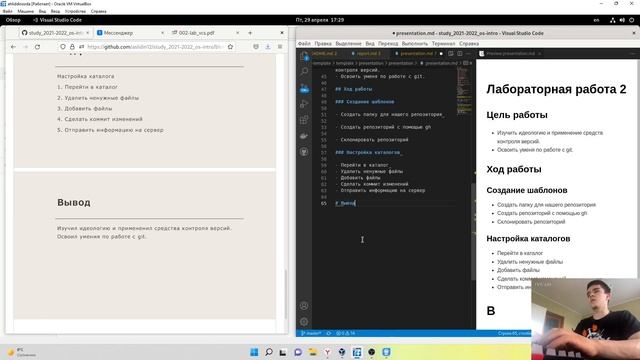Click the VS Code editor minimap
This screenshot has height=360, width=640.
(464, 92)
